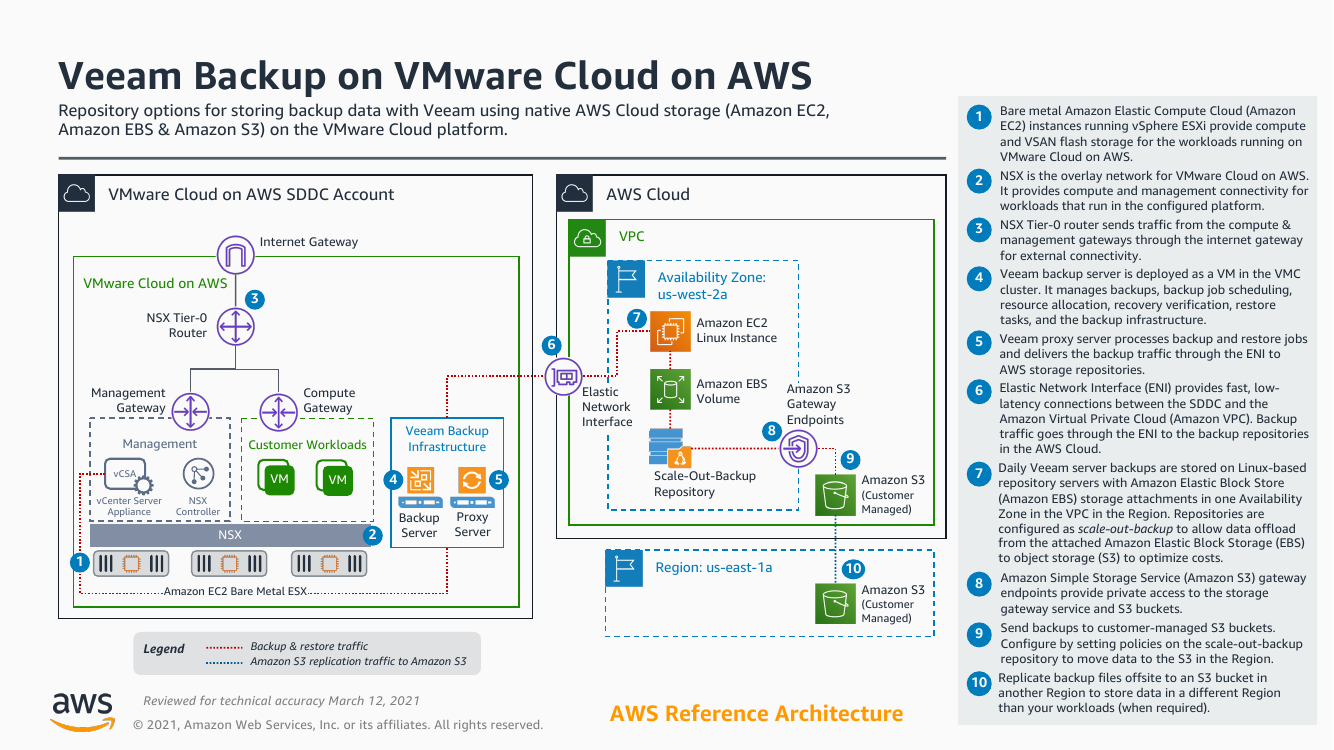Select the vCSA vCenter Server Appliance icon
This screenshot has width=1334, height=750.
point(129,476)
